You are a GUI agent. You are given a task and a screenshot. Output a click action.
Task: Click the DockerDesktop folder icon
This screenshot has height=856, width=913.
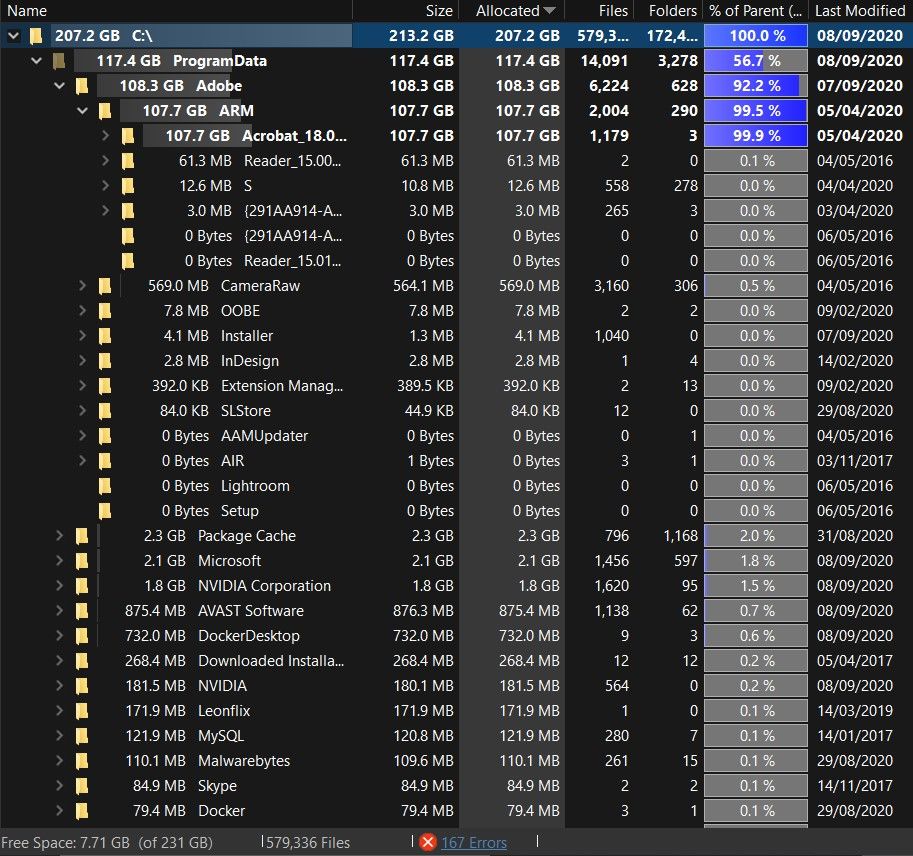82,636
